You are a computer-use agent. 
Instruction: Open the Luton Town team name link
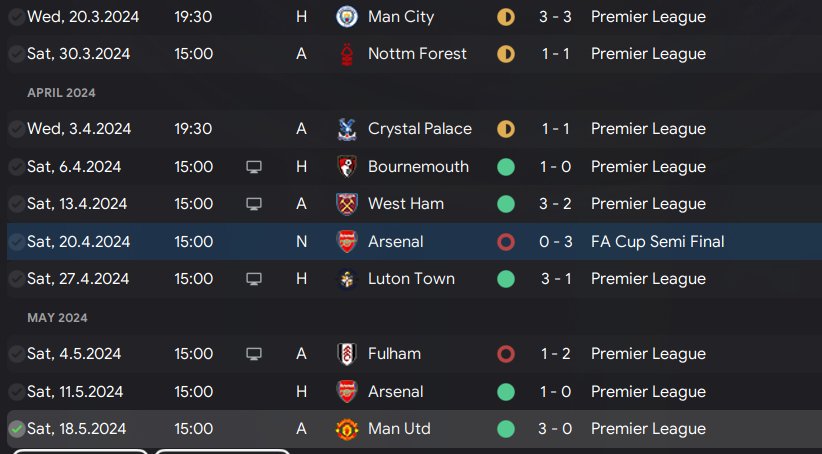tap(411, 279)
